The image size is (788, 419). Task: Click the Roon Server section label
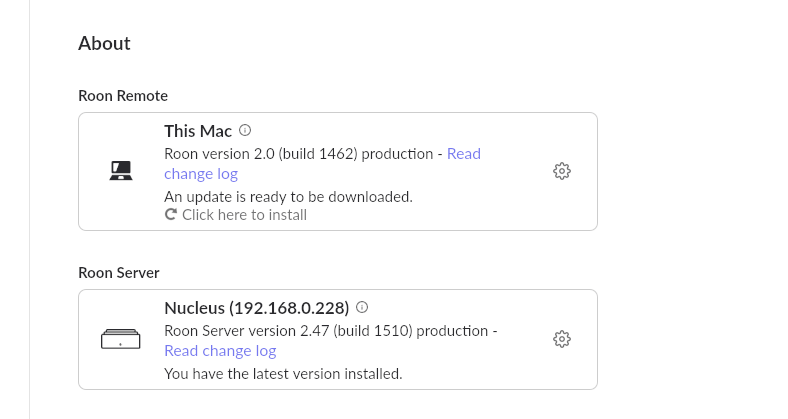click(119, 272)
